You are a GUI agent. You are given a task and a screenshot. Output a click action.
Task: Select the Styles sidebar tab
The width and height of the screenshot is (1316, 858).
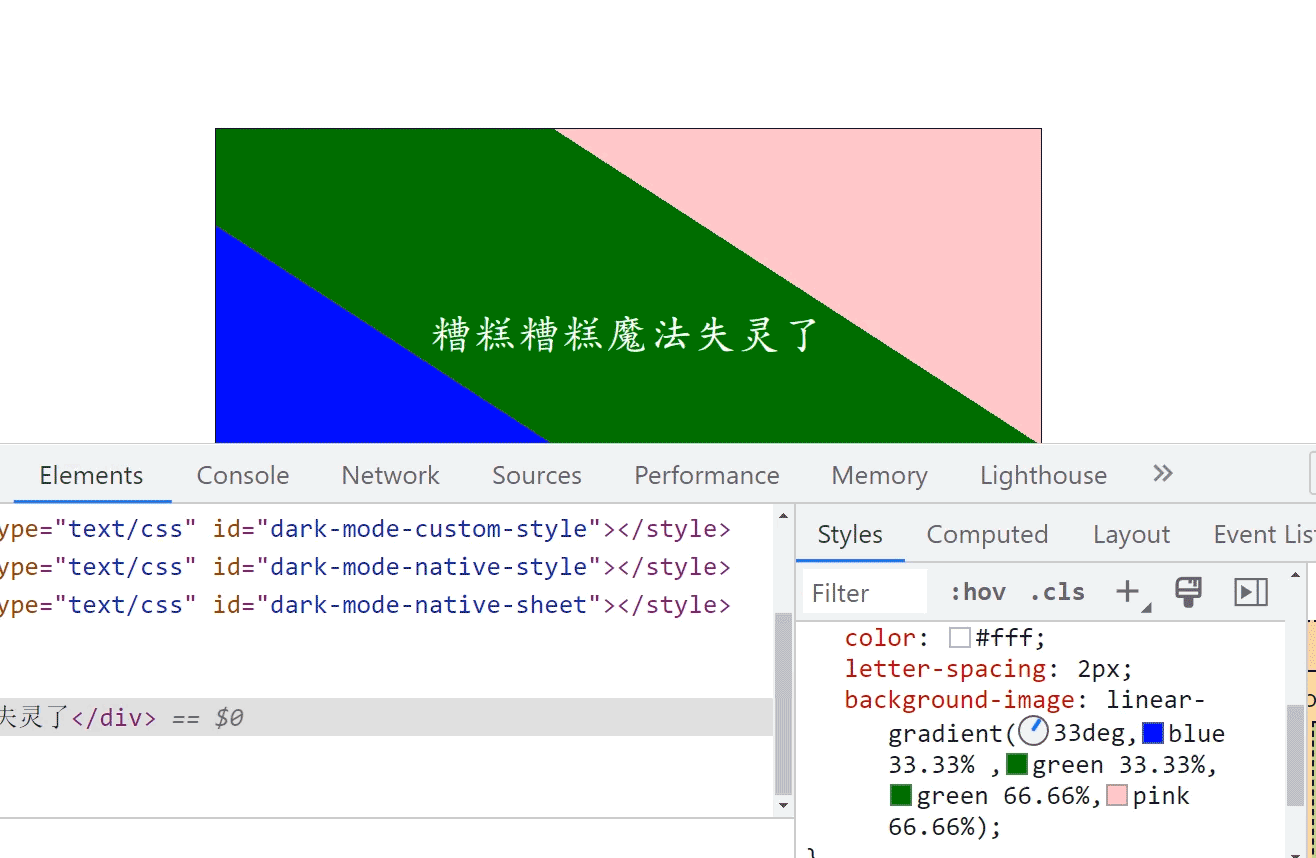pos(850,535)
